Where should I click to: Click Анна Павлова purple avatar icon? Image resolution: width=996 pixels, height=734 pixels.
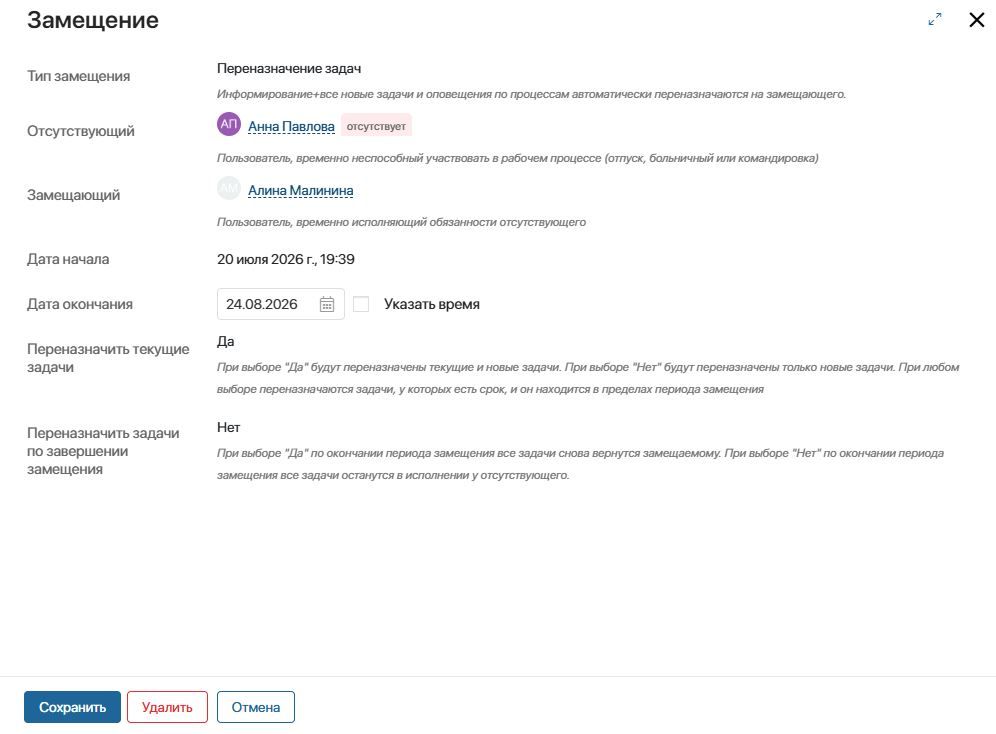[229, 124]
